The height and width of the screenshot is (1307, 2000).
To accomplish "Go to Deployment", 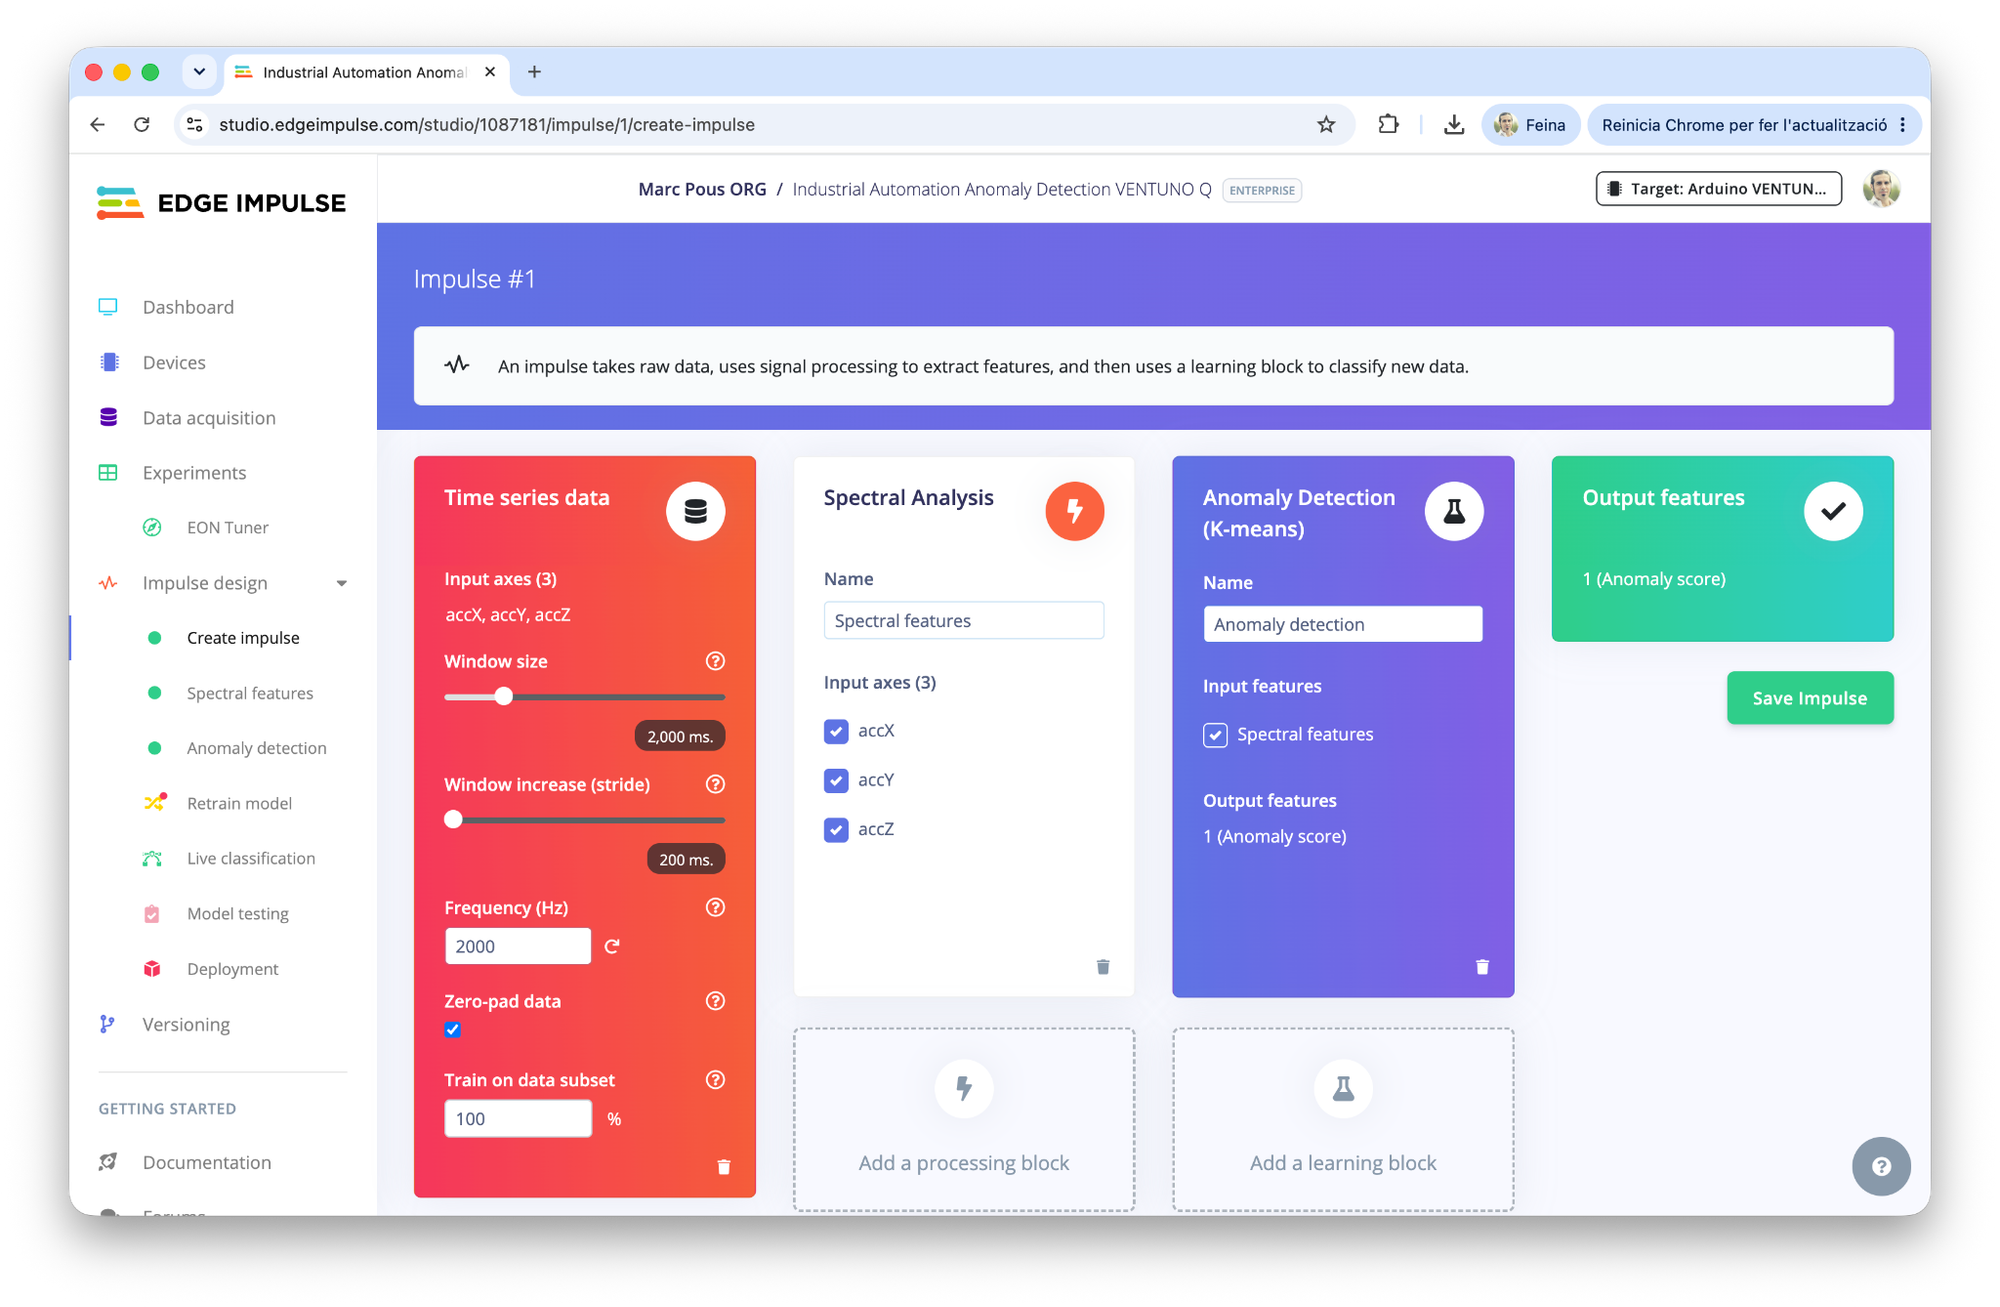I will (x=232, y=969).
